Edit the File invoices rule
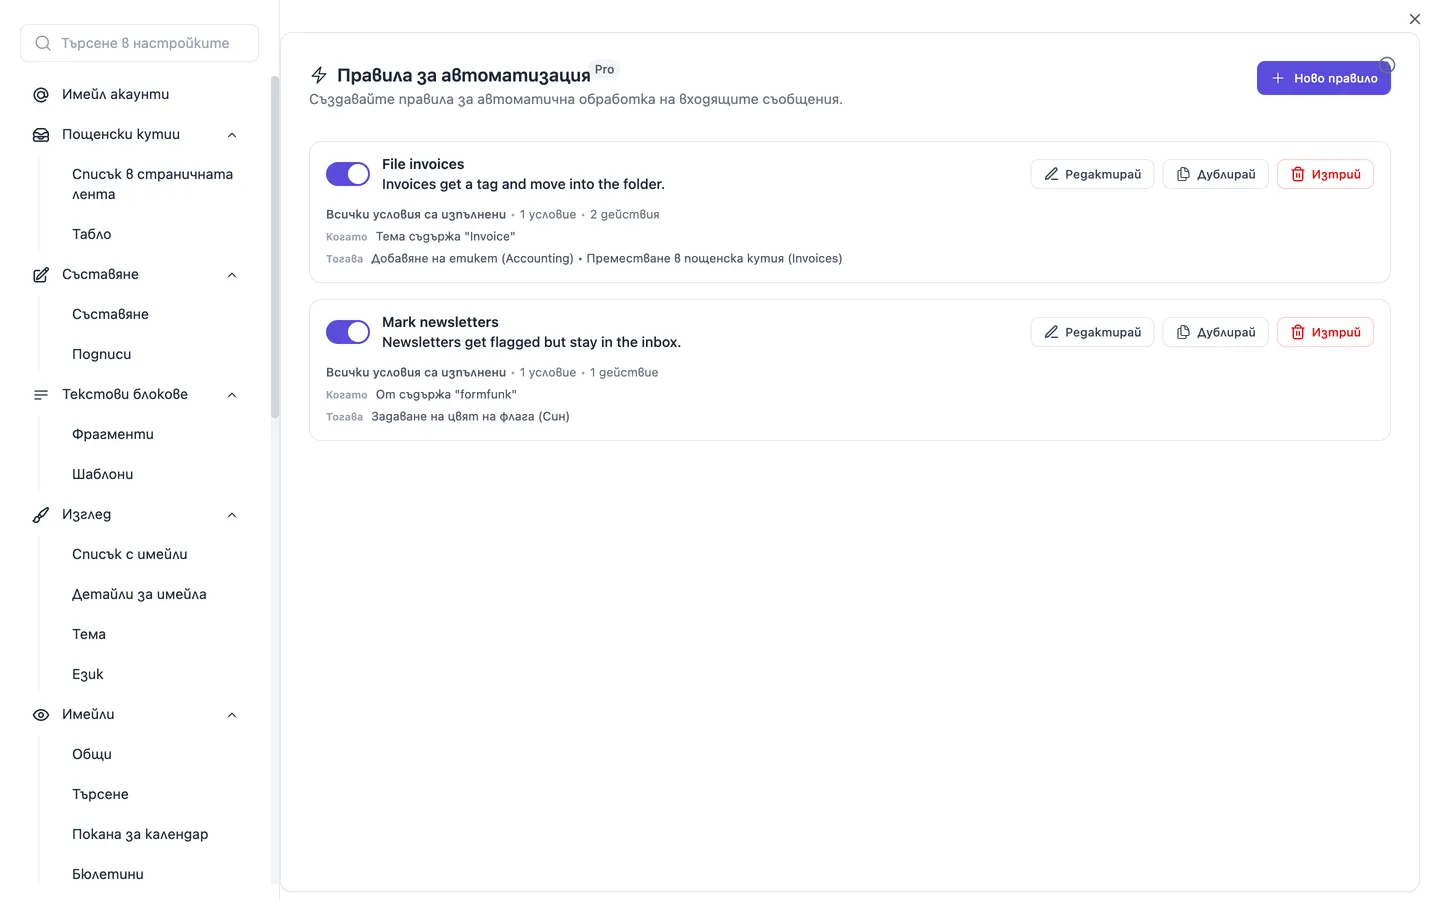 pos(1092,174)
